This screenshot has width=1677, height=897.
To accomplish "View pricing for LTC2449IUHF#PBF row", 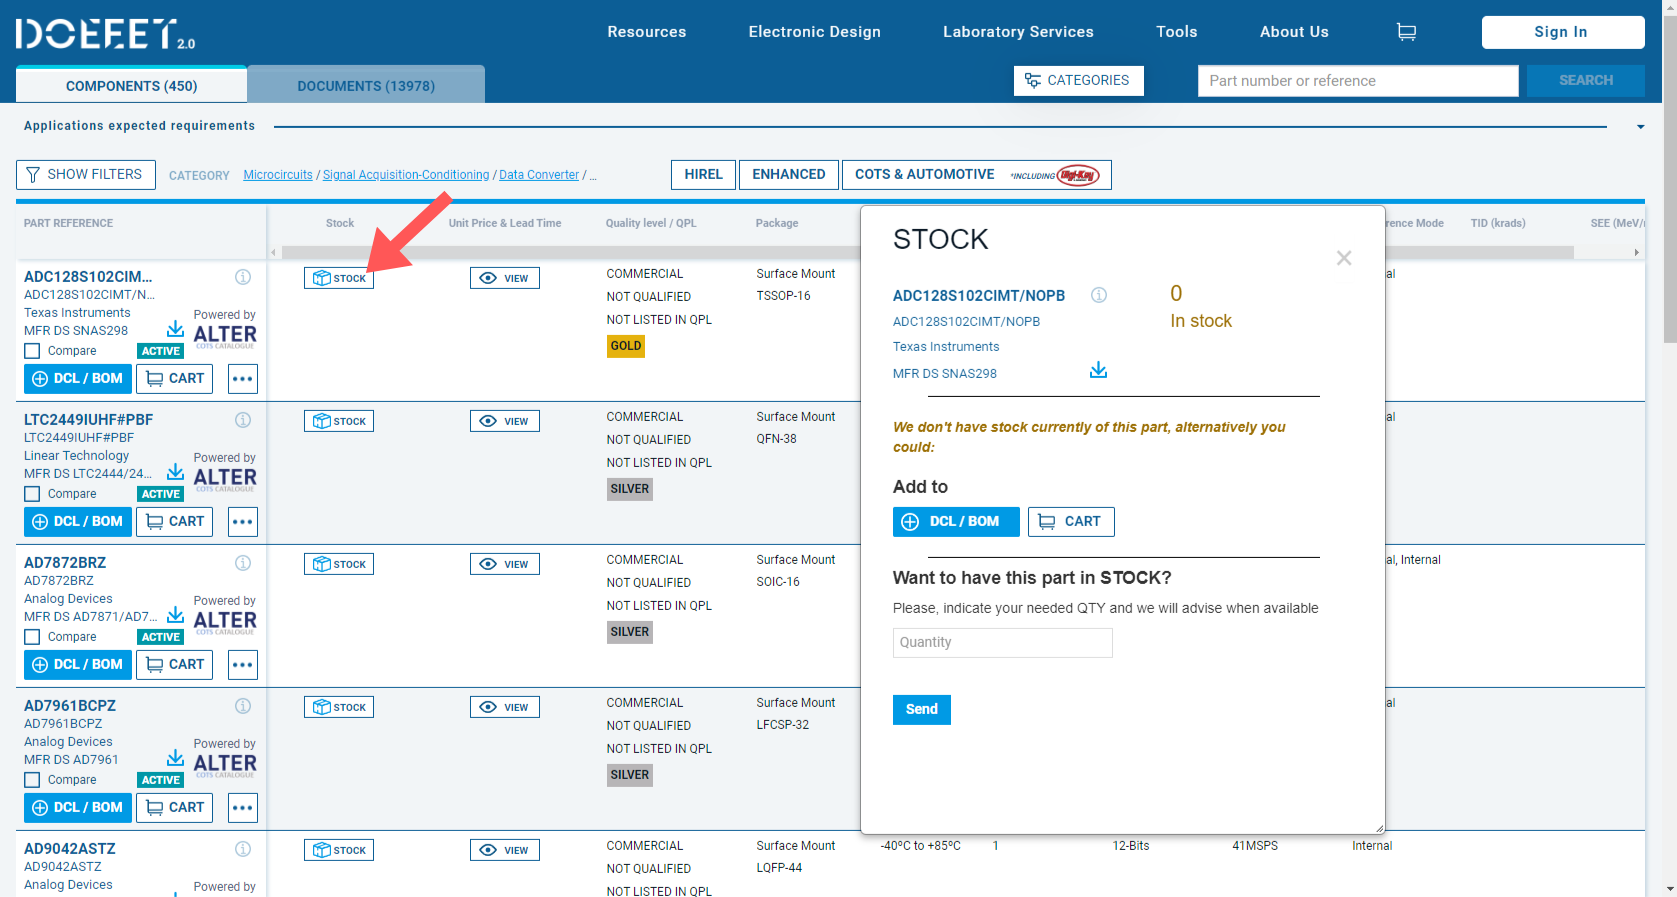I will (505, 421).
